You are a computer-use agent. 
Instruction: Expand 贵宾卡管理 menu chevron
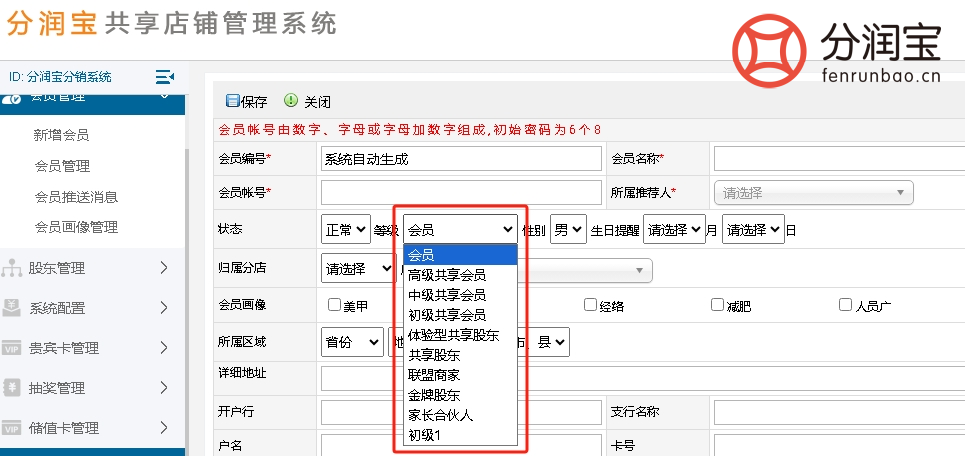point(164,348)
